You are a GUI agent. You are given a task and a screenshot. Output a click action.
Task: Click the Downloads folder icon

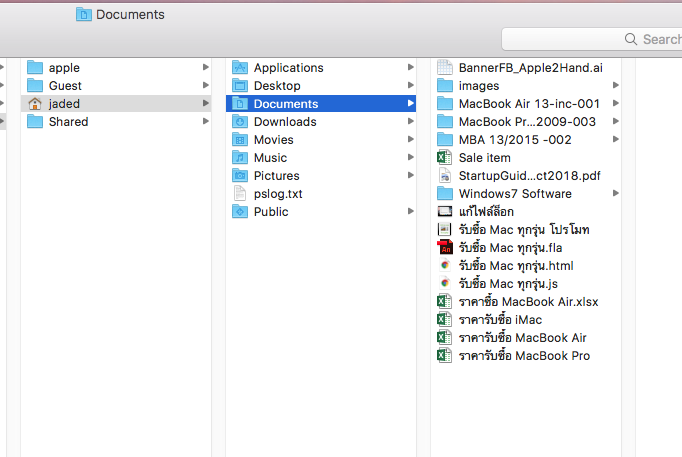tap(240, 122)
